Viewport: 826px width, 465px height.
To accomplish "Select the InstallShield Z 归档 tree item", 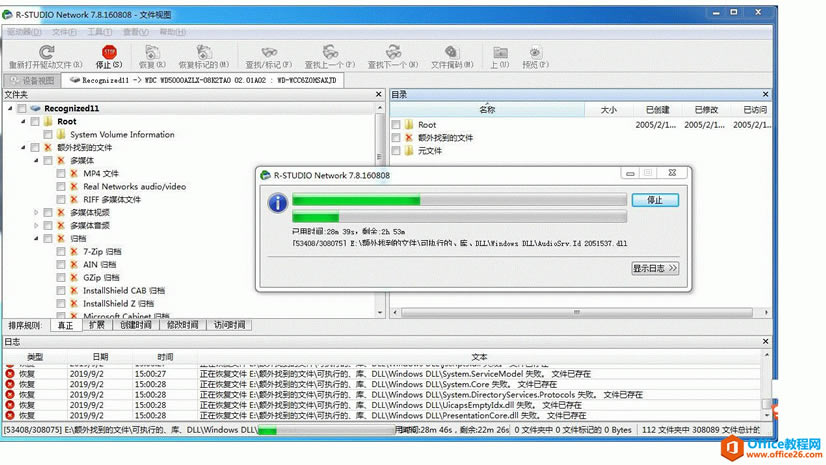I will (x=118, y=304).
